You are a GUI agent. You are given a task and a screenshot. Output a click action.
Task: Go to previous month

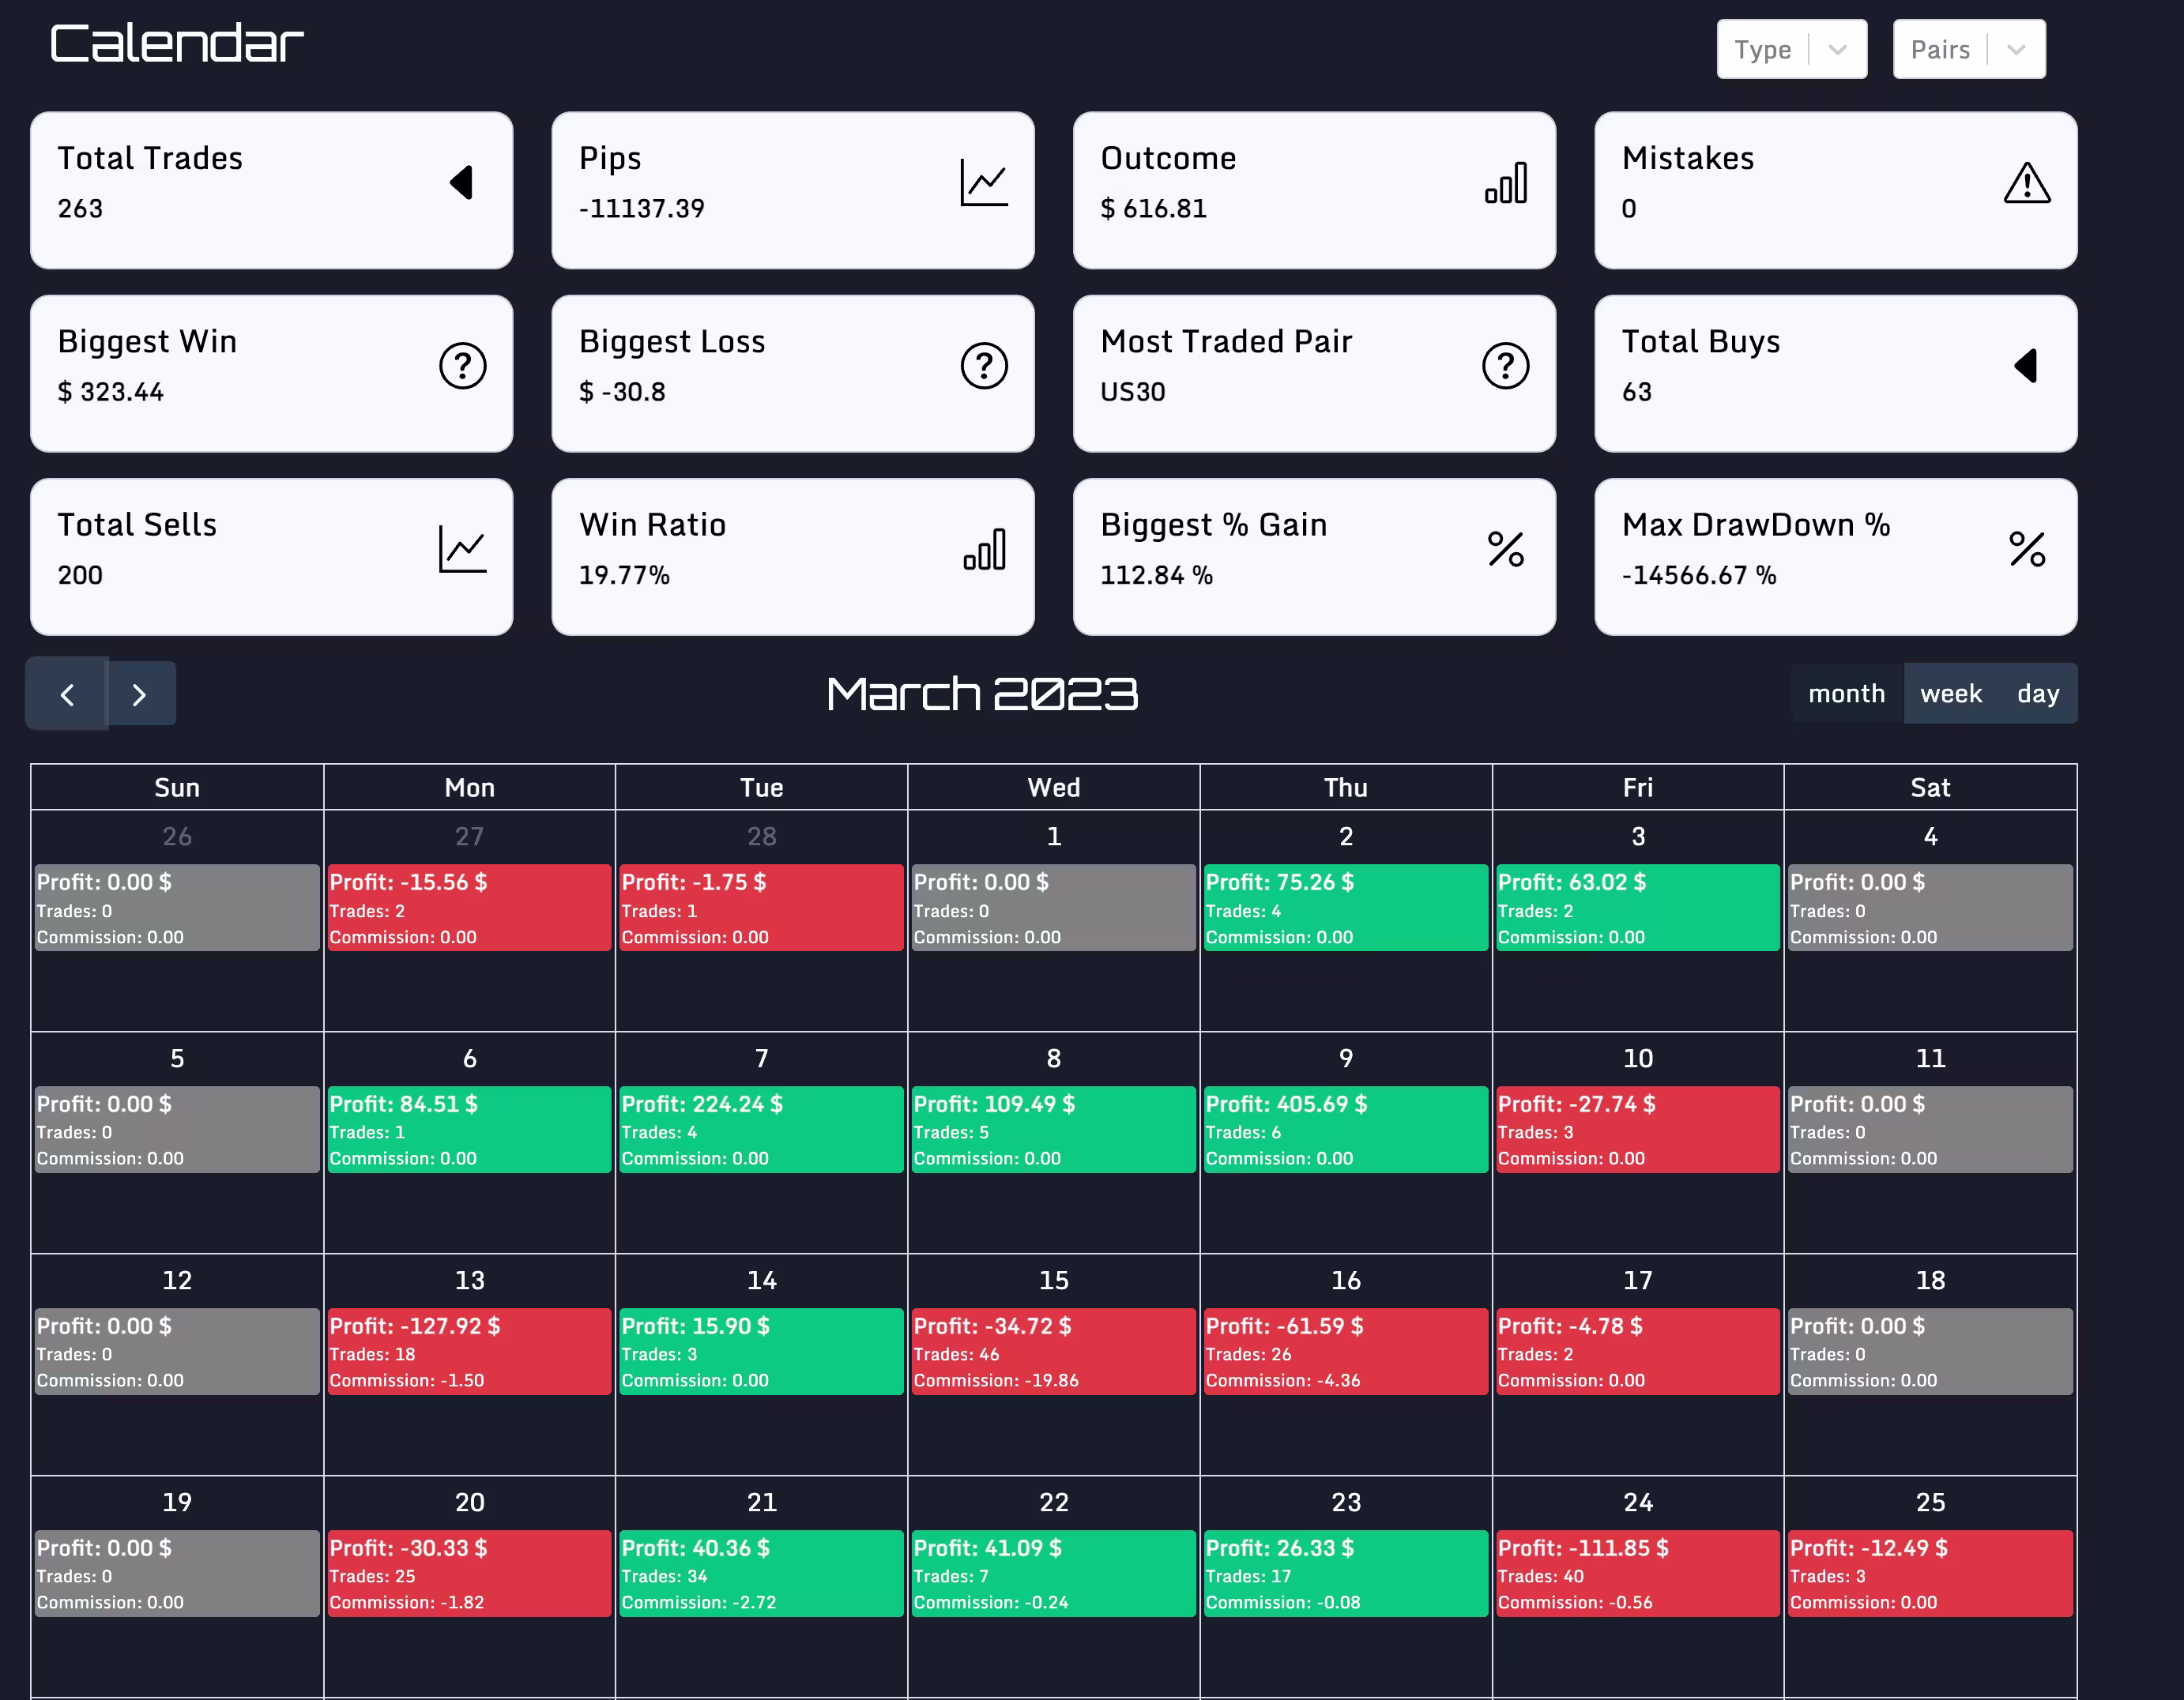[67, 694]
